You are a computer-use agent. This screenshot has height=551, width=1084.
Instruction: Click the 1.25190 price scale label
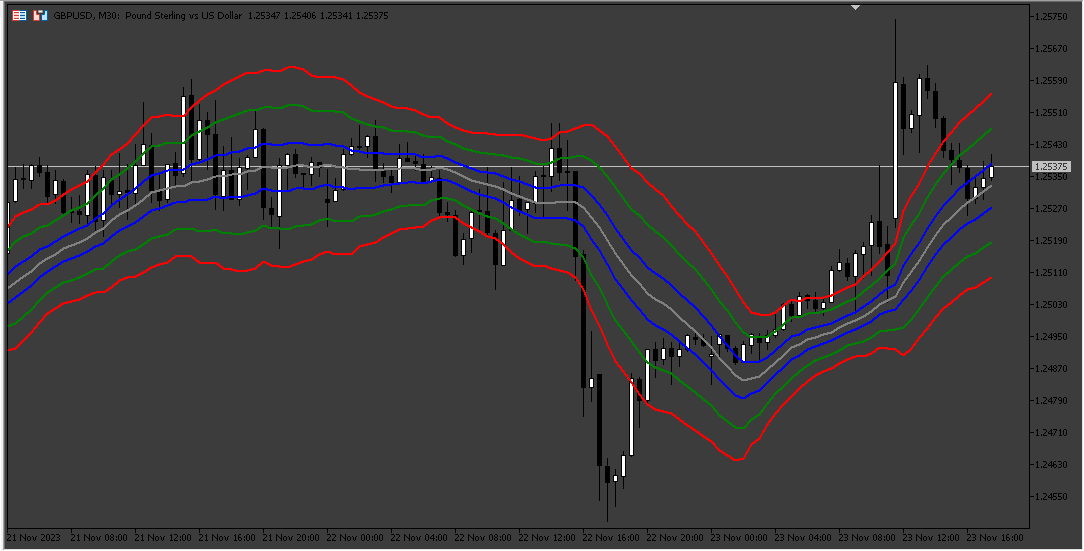click(1051, 241)
